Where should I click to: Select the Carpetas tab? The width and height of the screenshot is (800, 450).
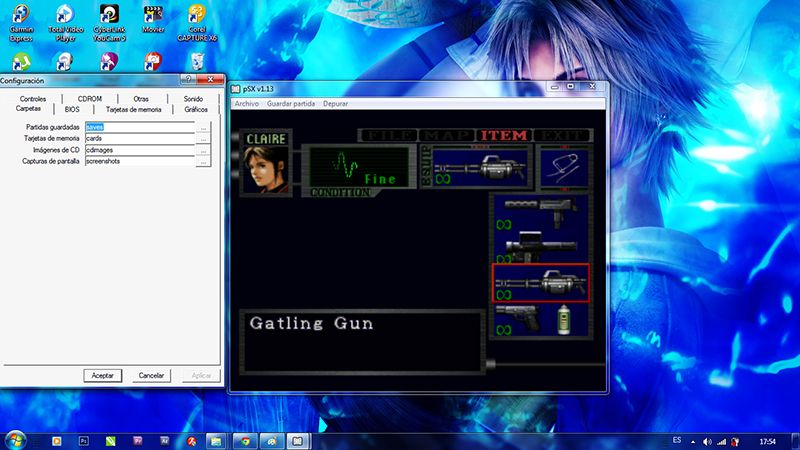coord(28,109)
